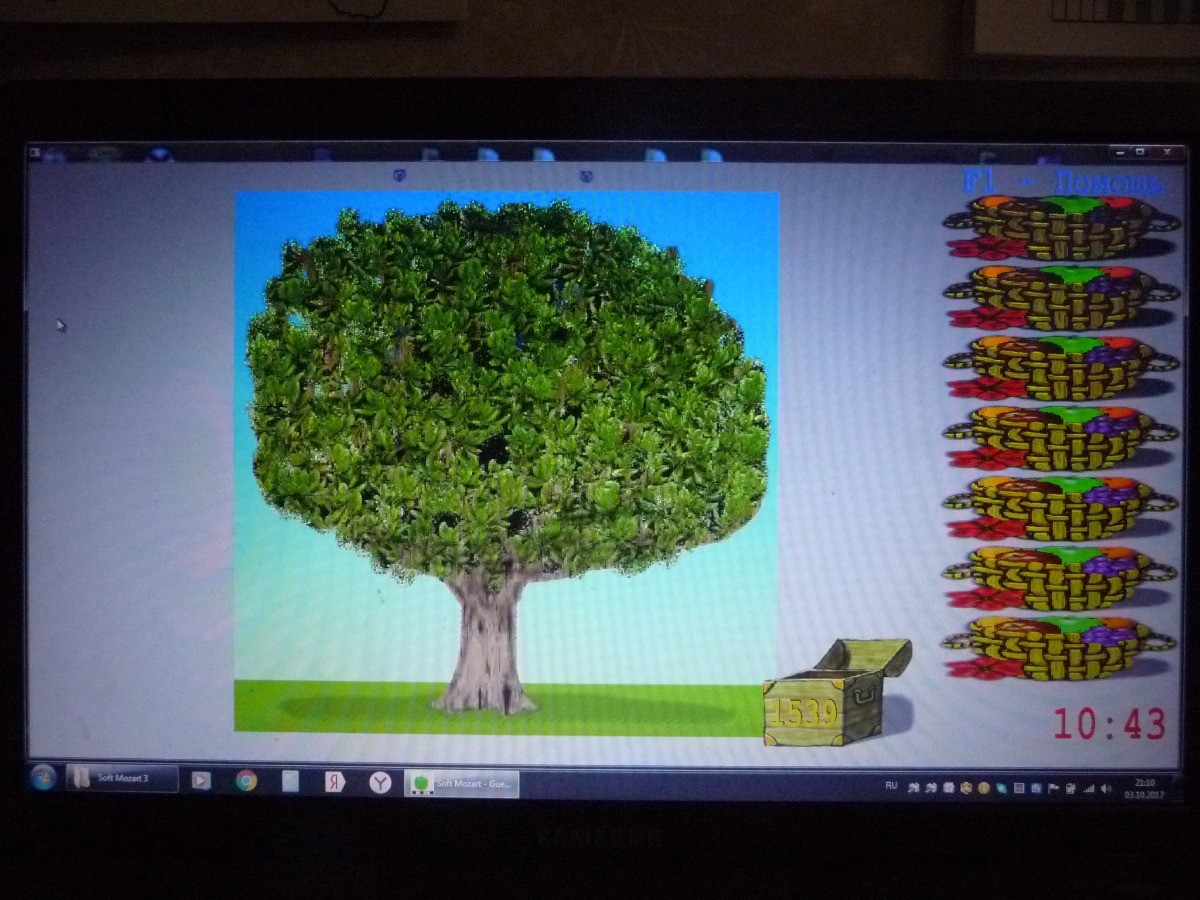Open the notepad document taskbar icon
This screenshot has height=900, width=1200.
(290, 781)
